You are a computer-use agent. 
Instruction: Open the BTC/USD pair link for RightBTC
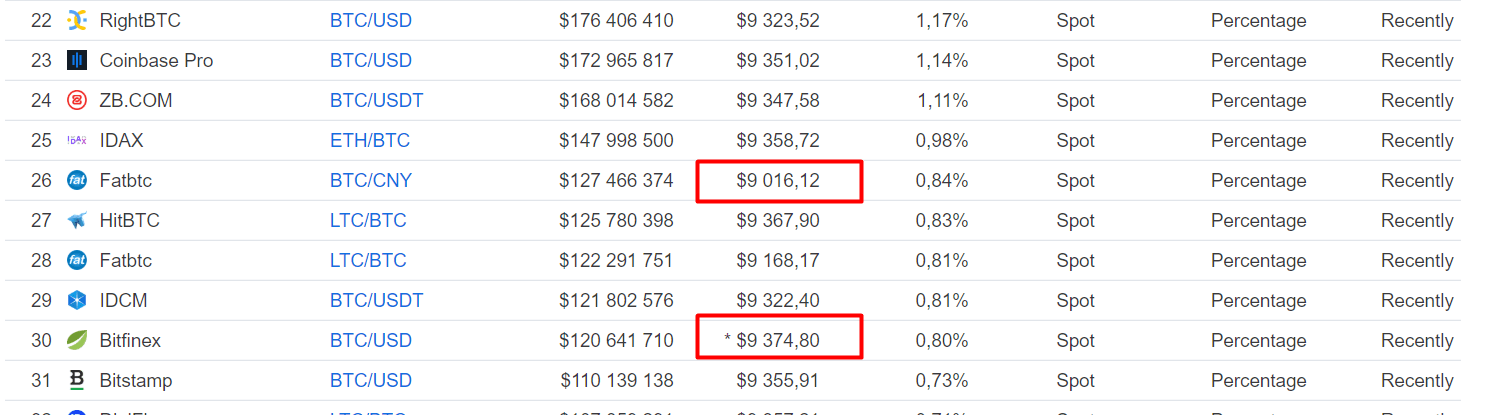pyautogui.click(x=371, y=21)
